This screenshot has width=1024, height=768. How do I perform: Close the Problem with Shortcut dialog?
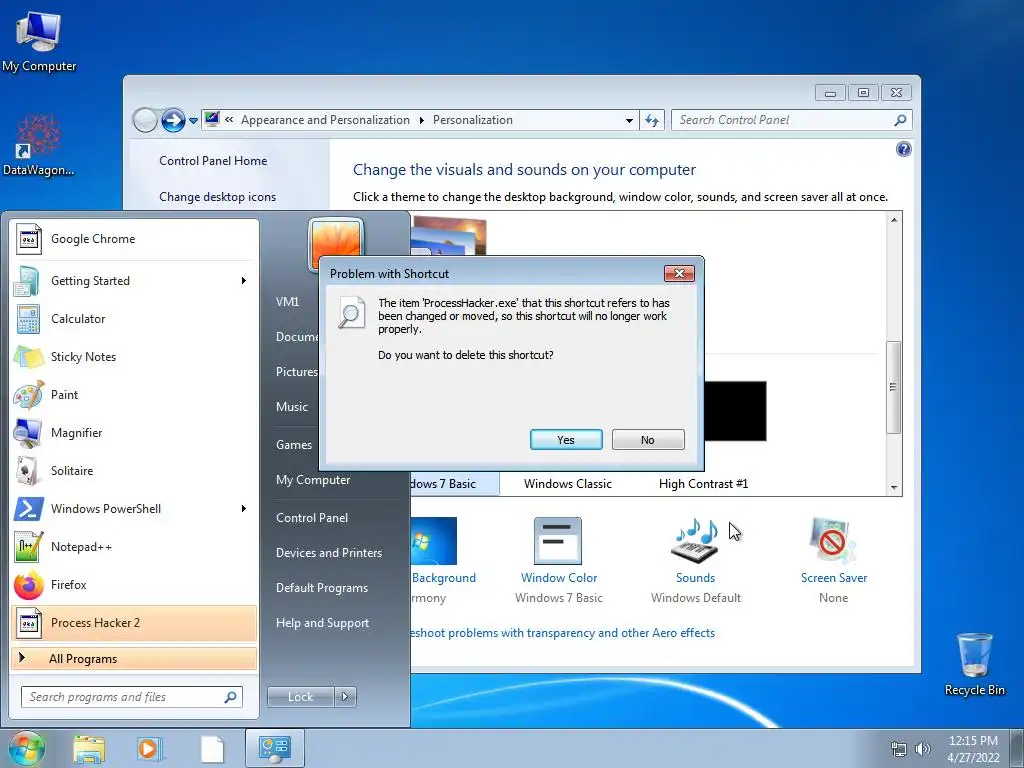point(679,273)
